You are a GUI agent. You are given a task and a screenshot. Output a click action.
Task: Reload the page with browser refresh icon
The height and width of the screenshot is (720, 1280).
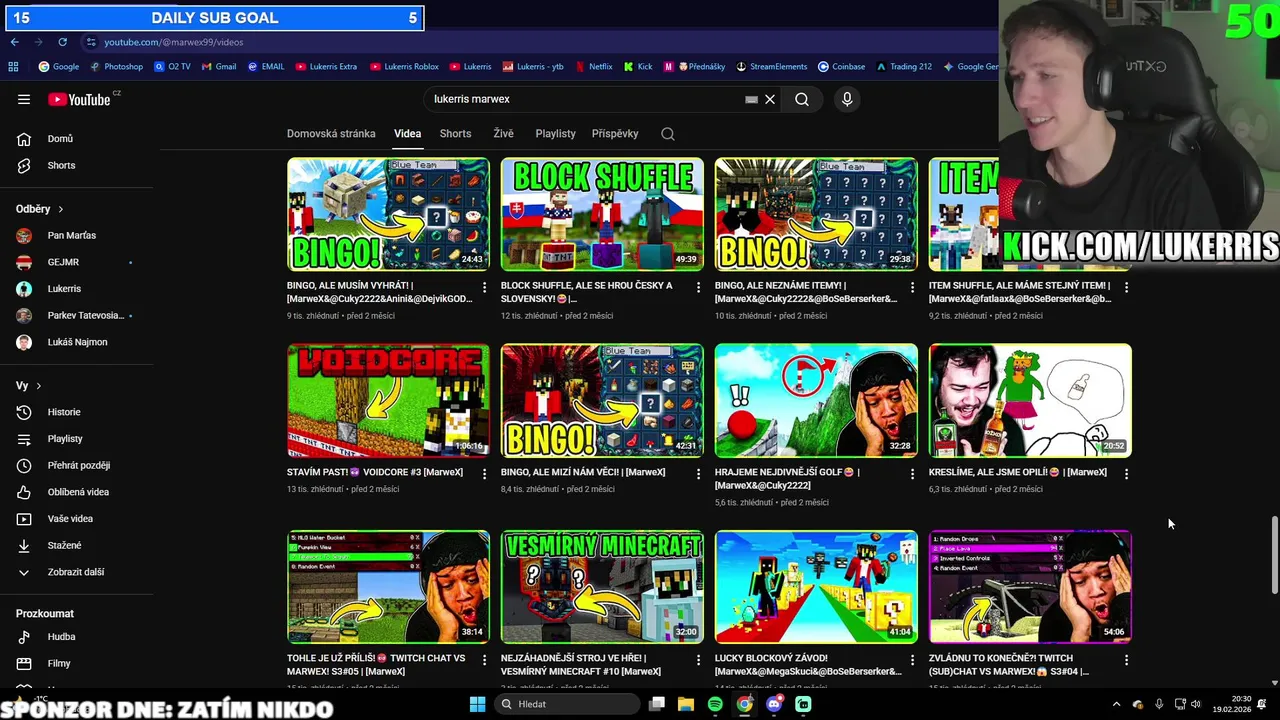click(x=62, y=42)
